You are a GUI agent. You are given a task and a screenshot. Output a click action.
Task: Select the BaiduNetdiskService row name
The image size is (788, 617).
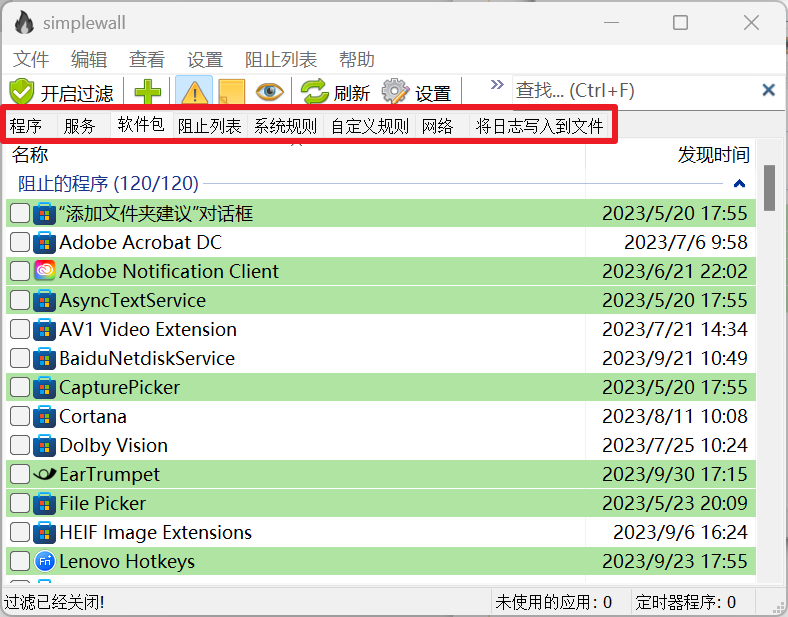(x=147, y=358)
